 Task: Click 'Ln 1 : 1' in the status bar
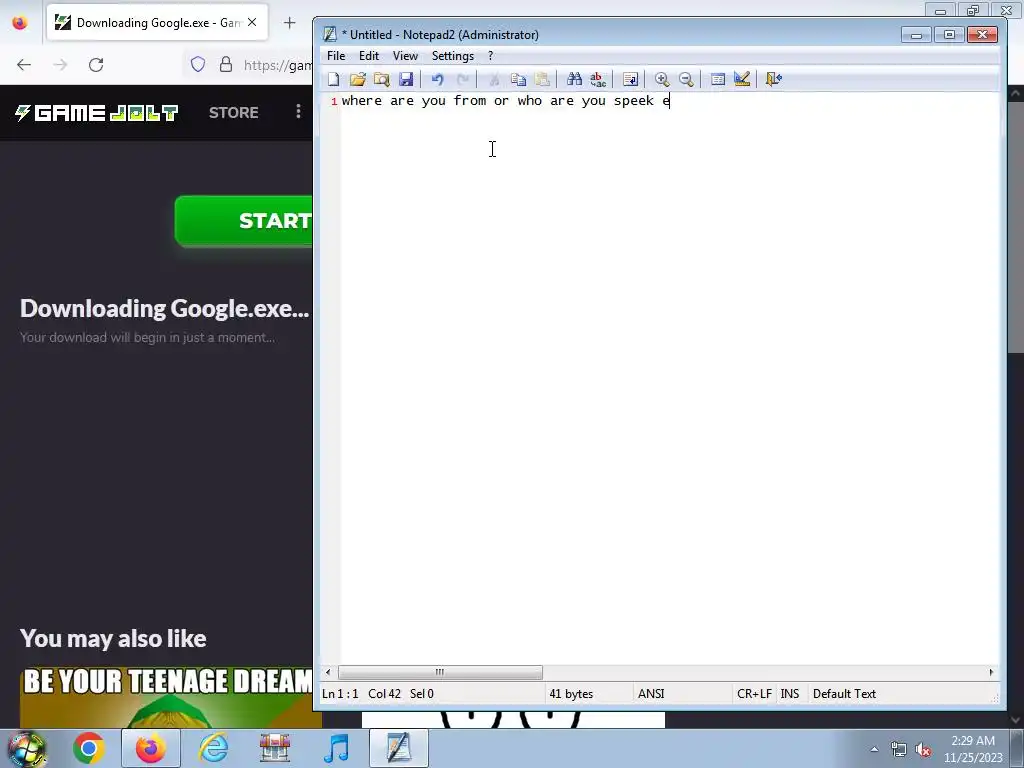tap(340, 694)
